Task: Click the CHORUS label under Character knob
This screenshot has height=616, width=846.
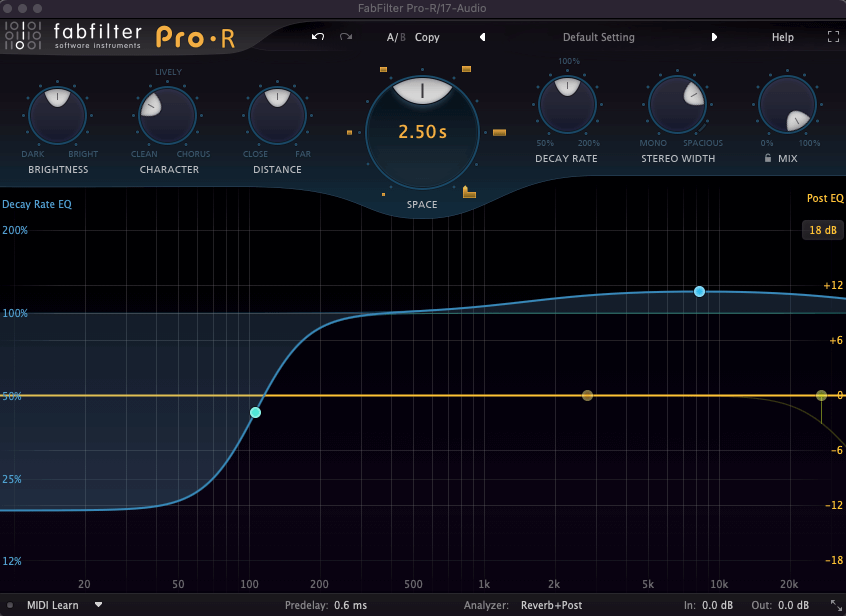Action: [x=193, y=154]
